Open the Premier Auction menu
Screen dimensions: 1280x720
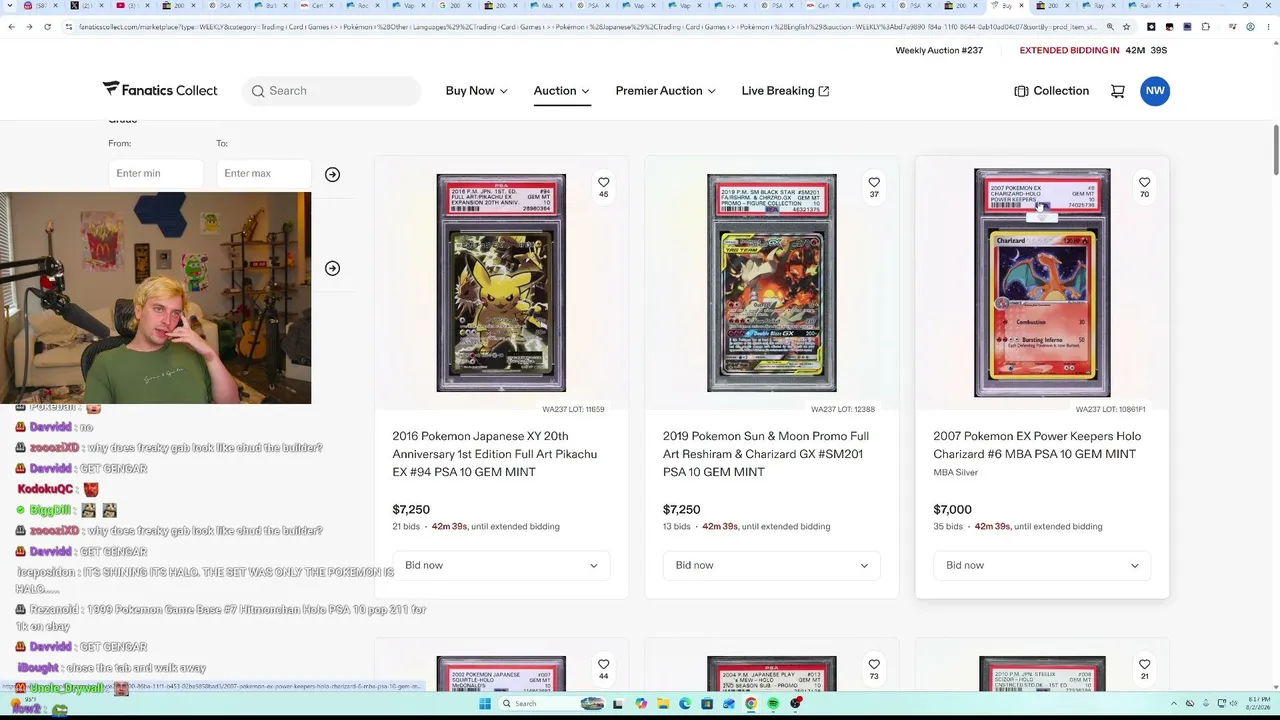(666, 91)
